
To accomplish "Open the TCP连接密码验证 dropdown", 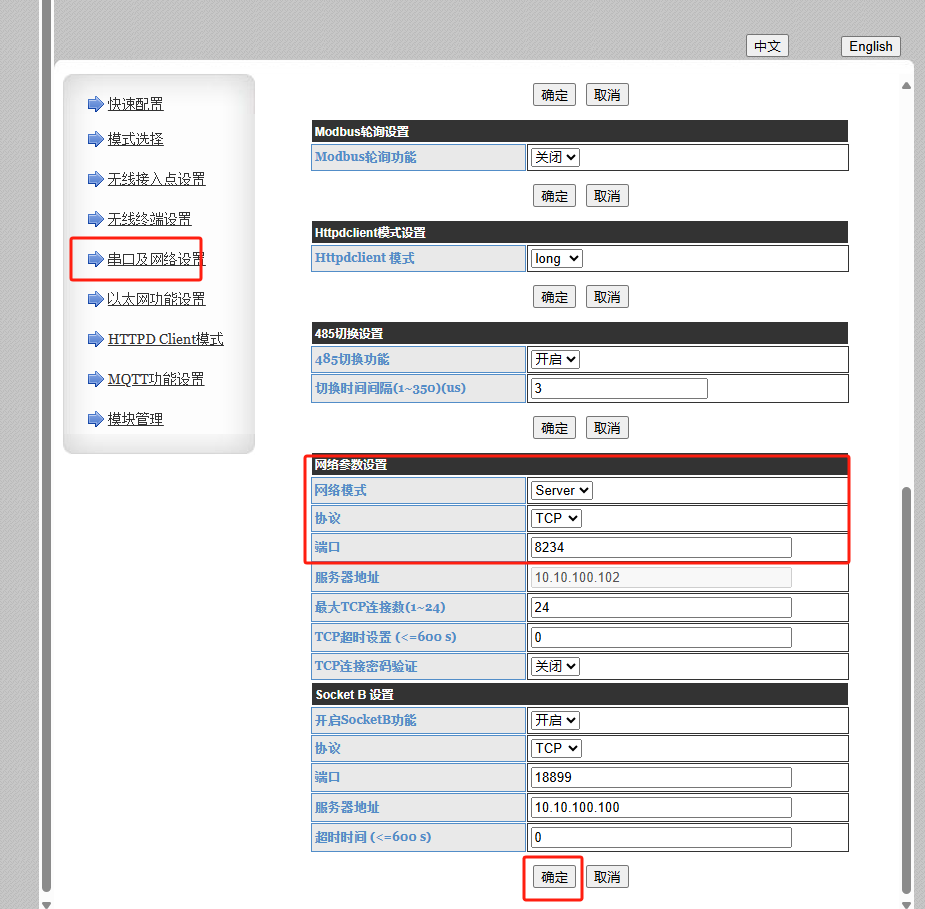I will point(555,667).
